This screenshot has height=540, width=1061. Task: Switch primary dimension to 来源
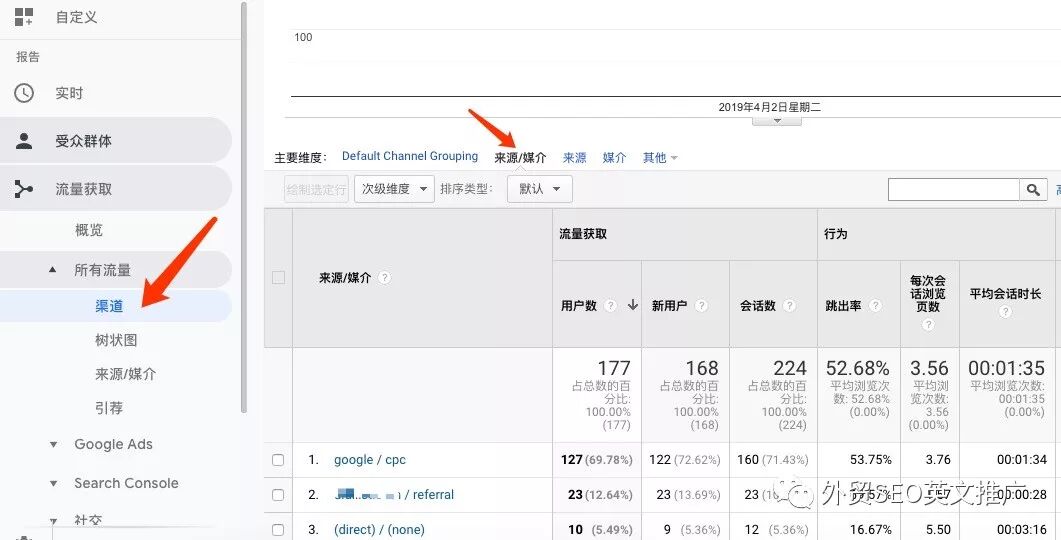574,158
